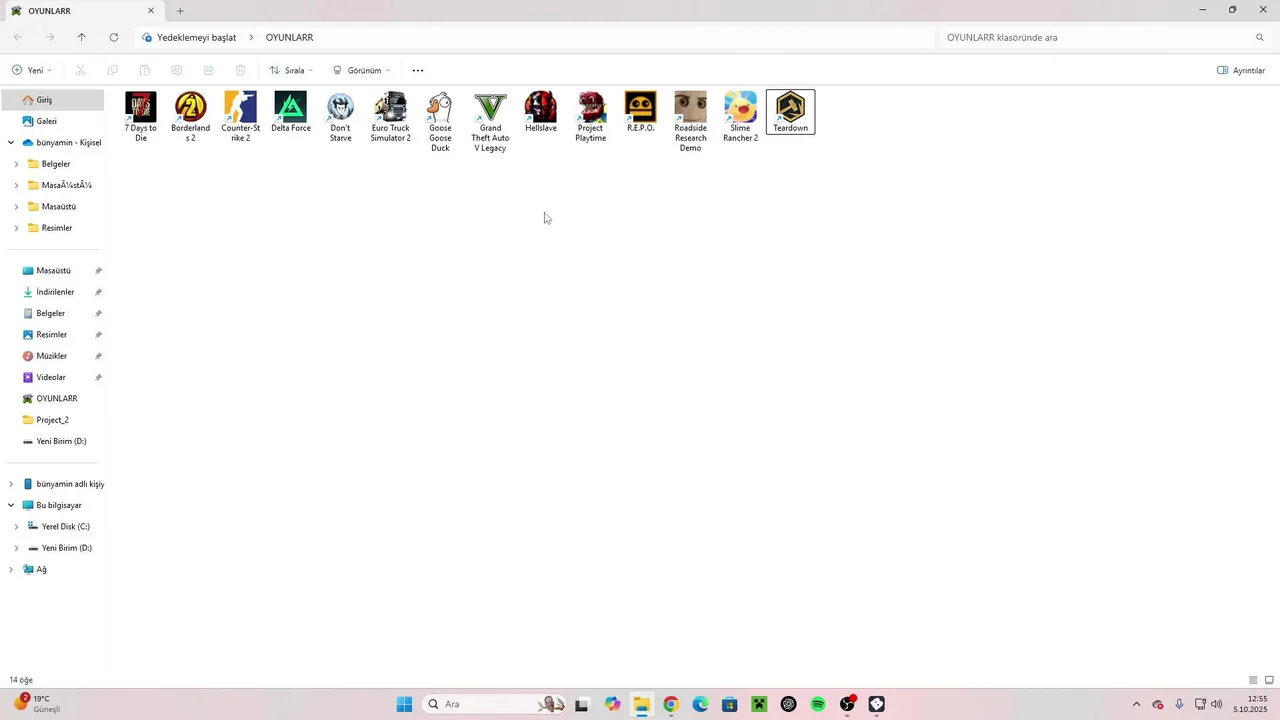Viewport: 1280px width, 720px height.
Task: Click the Delta Force game icon
Action: (290, 112)
